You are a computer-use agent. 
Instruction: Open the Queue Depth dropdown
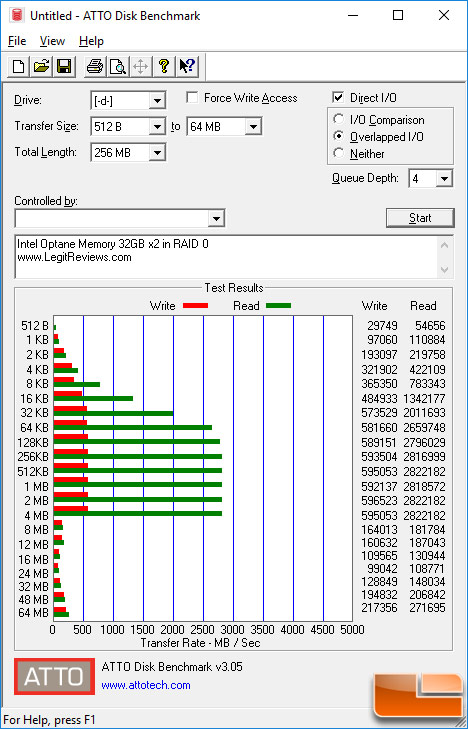pos(444,179)
